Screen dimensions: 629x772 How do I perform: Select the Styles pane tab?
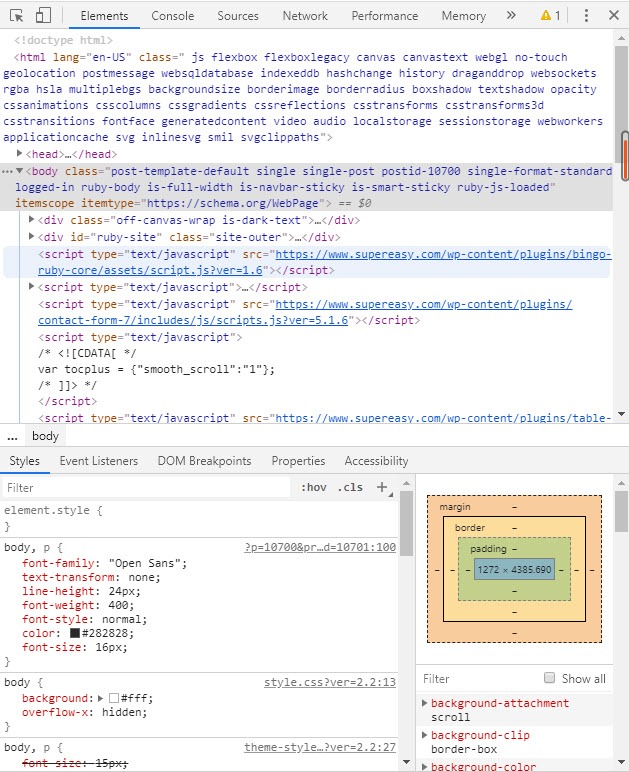pos(25,461)
